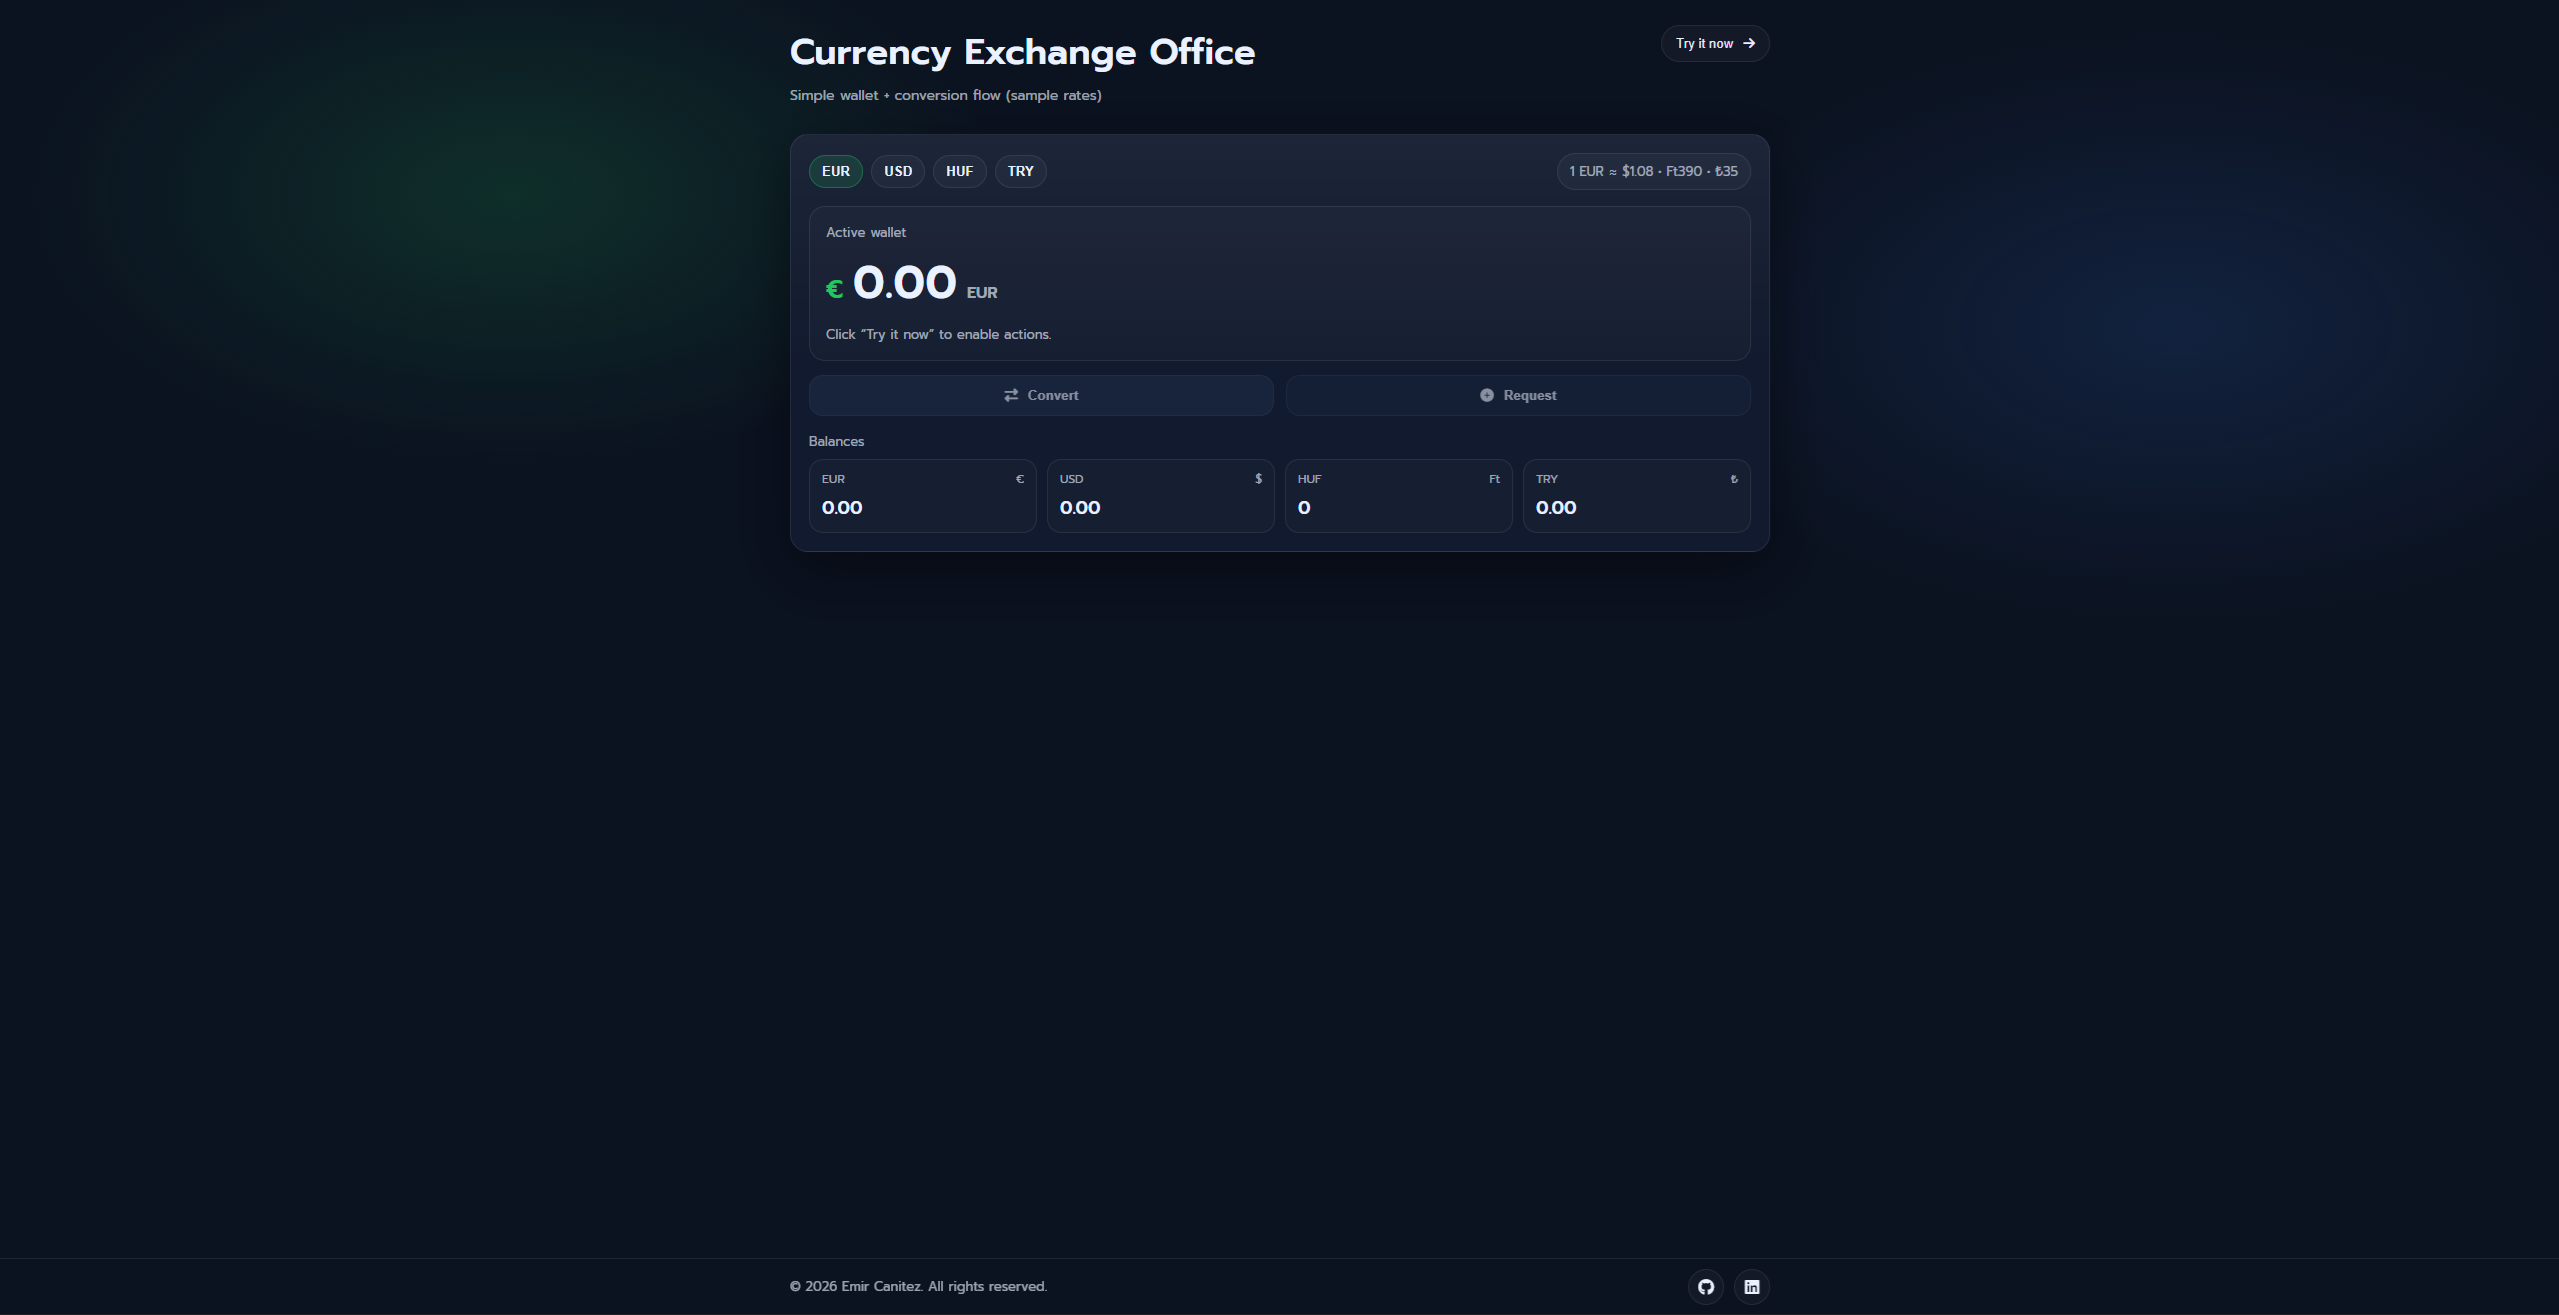Click the swap-arrows icon on Convert button
Image resolution: width=2559 pixels, height=1315 pixels.
pyautogui.click(x=1010, y=395)
